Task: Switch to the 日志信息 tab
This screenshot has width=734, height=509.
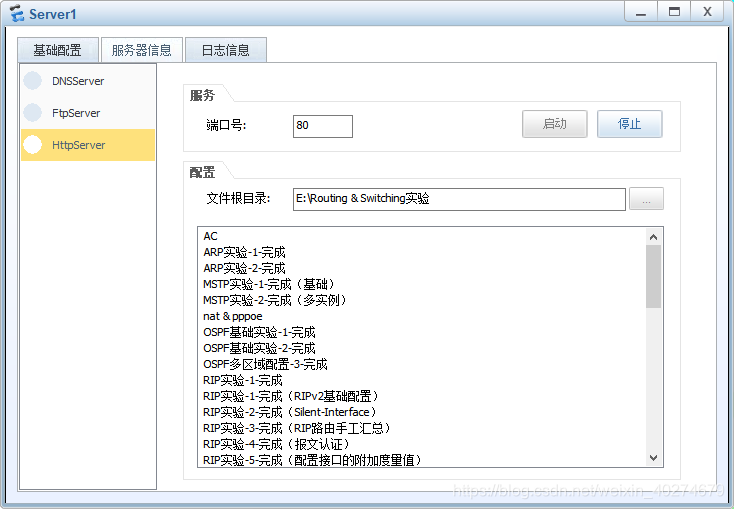Action: point(226,50)
